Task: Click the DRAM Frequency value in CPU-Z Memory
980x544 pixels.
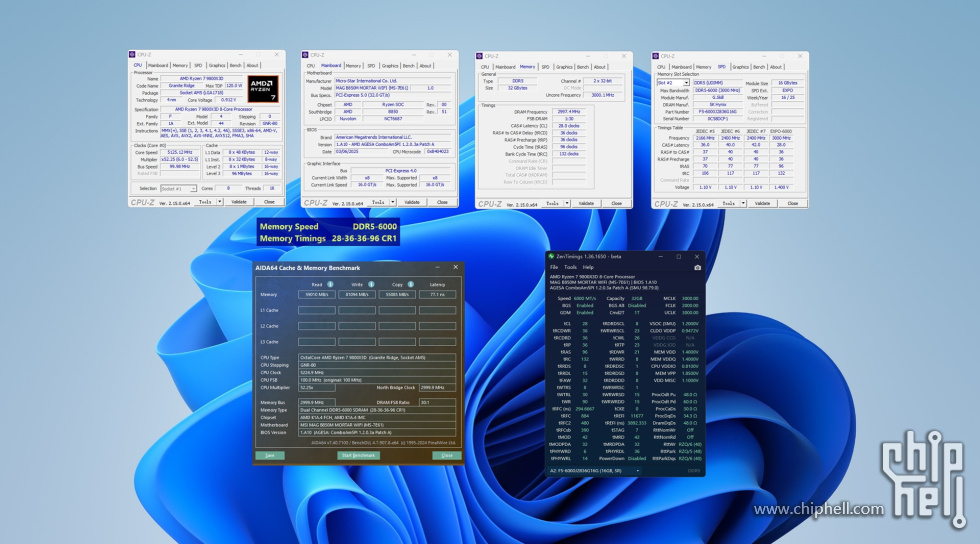Action: coord(569,112)
